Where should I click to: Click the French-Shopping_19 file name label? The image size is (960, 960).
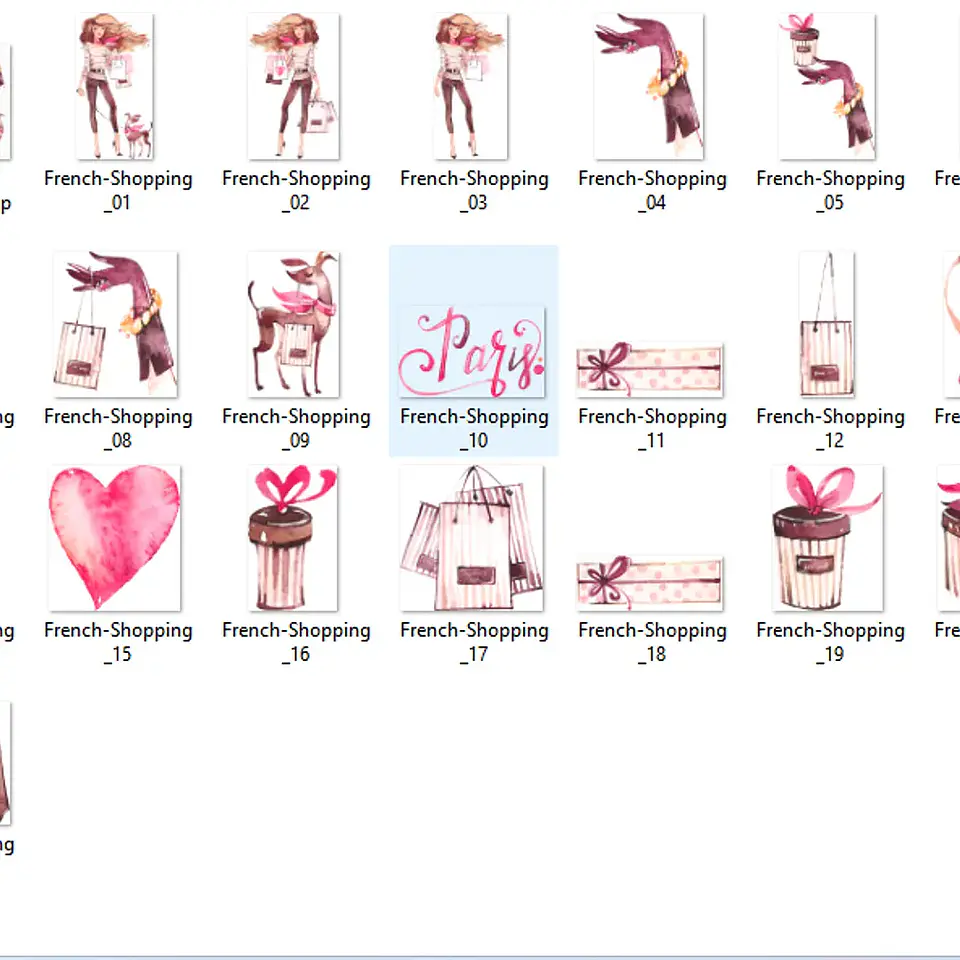click(x=830, y=642)
